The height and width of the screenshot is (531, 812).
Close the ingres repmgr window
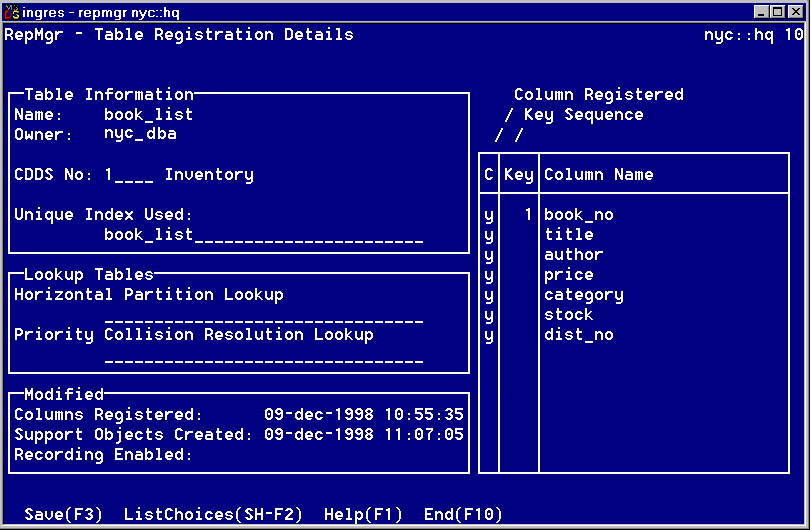coord(796,11)
